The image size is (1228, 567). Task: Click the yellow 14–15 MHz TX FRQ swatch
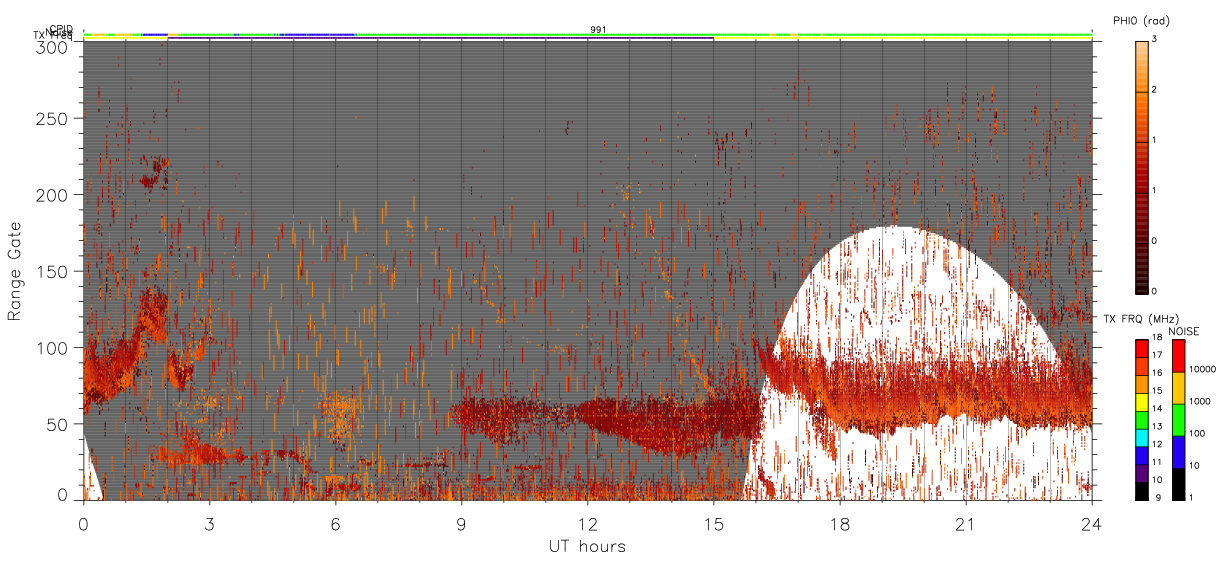pos(1141,402)
